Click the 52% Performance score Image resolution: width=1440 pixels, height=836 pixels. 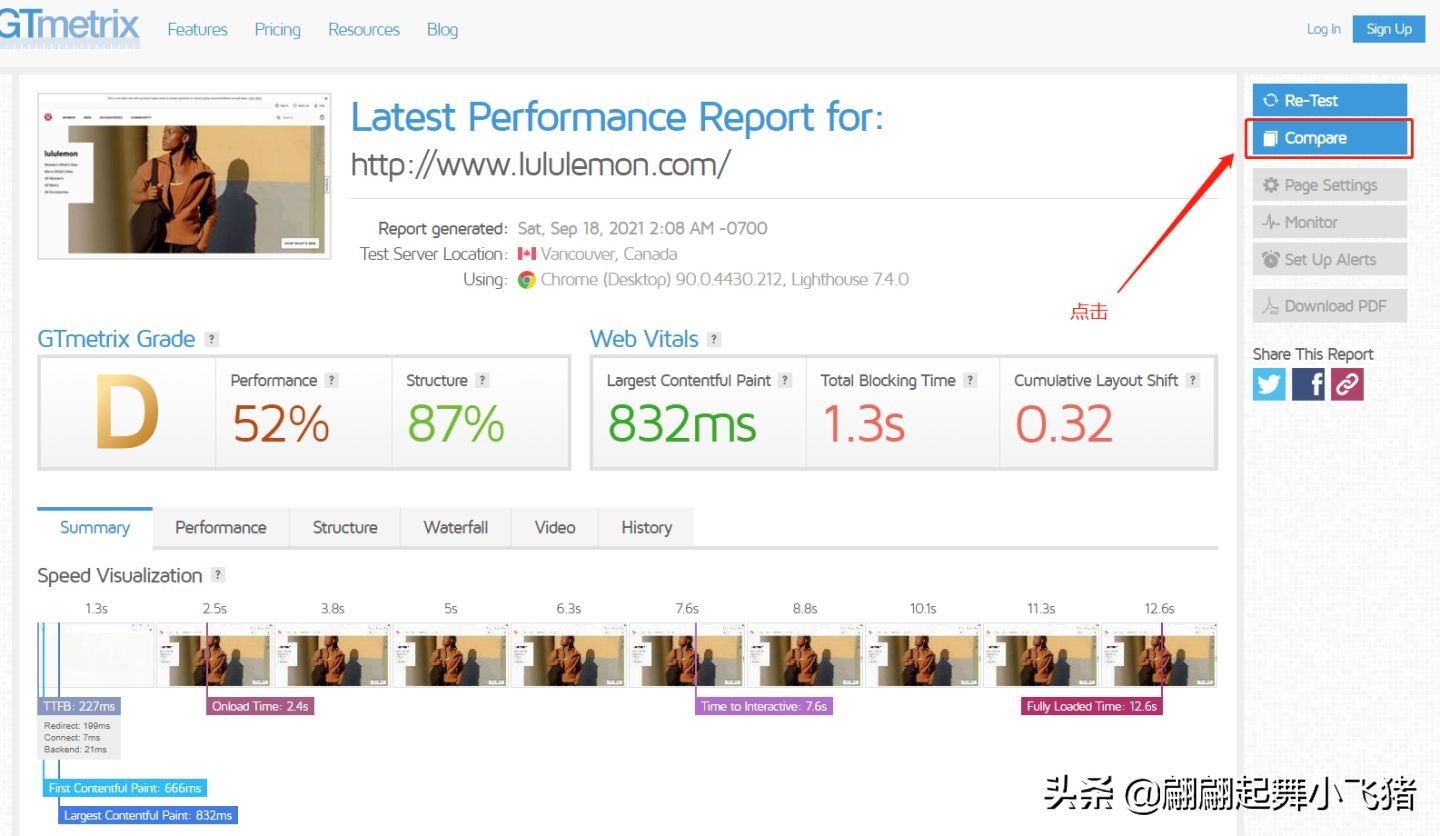(x=281, y=423)
